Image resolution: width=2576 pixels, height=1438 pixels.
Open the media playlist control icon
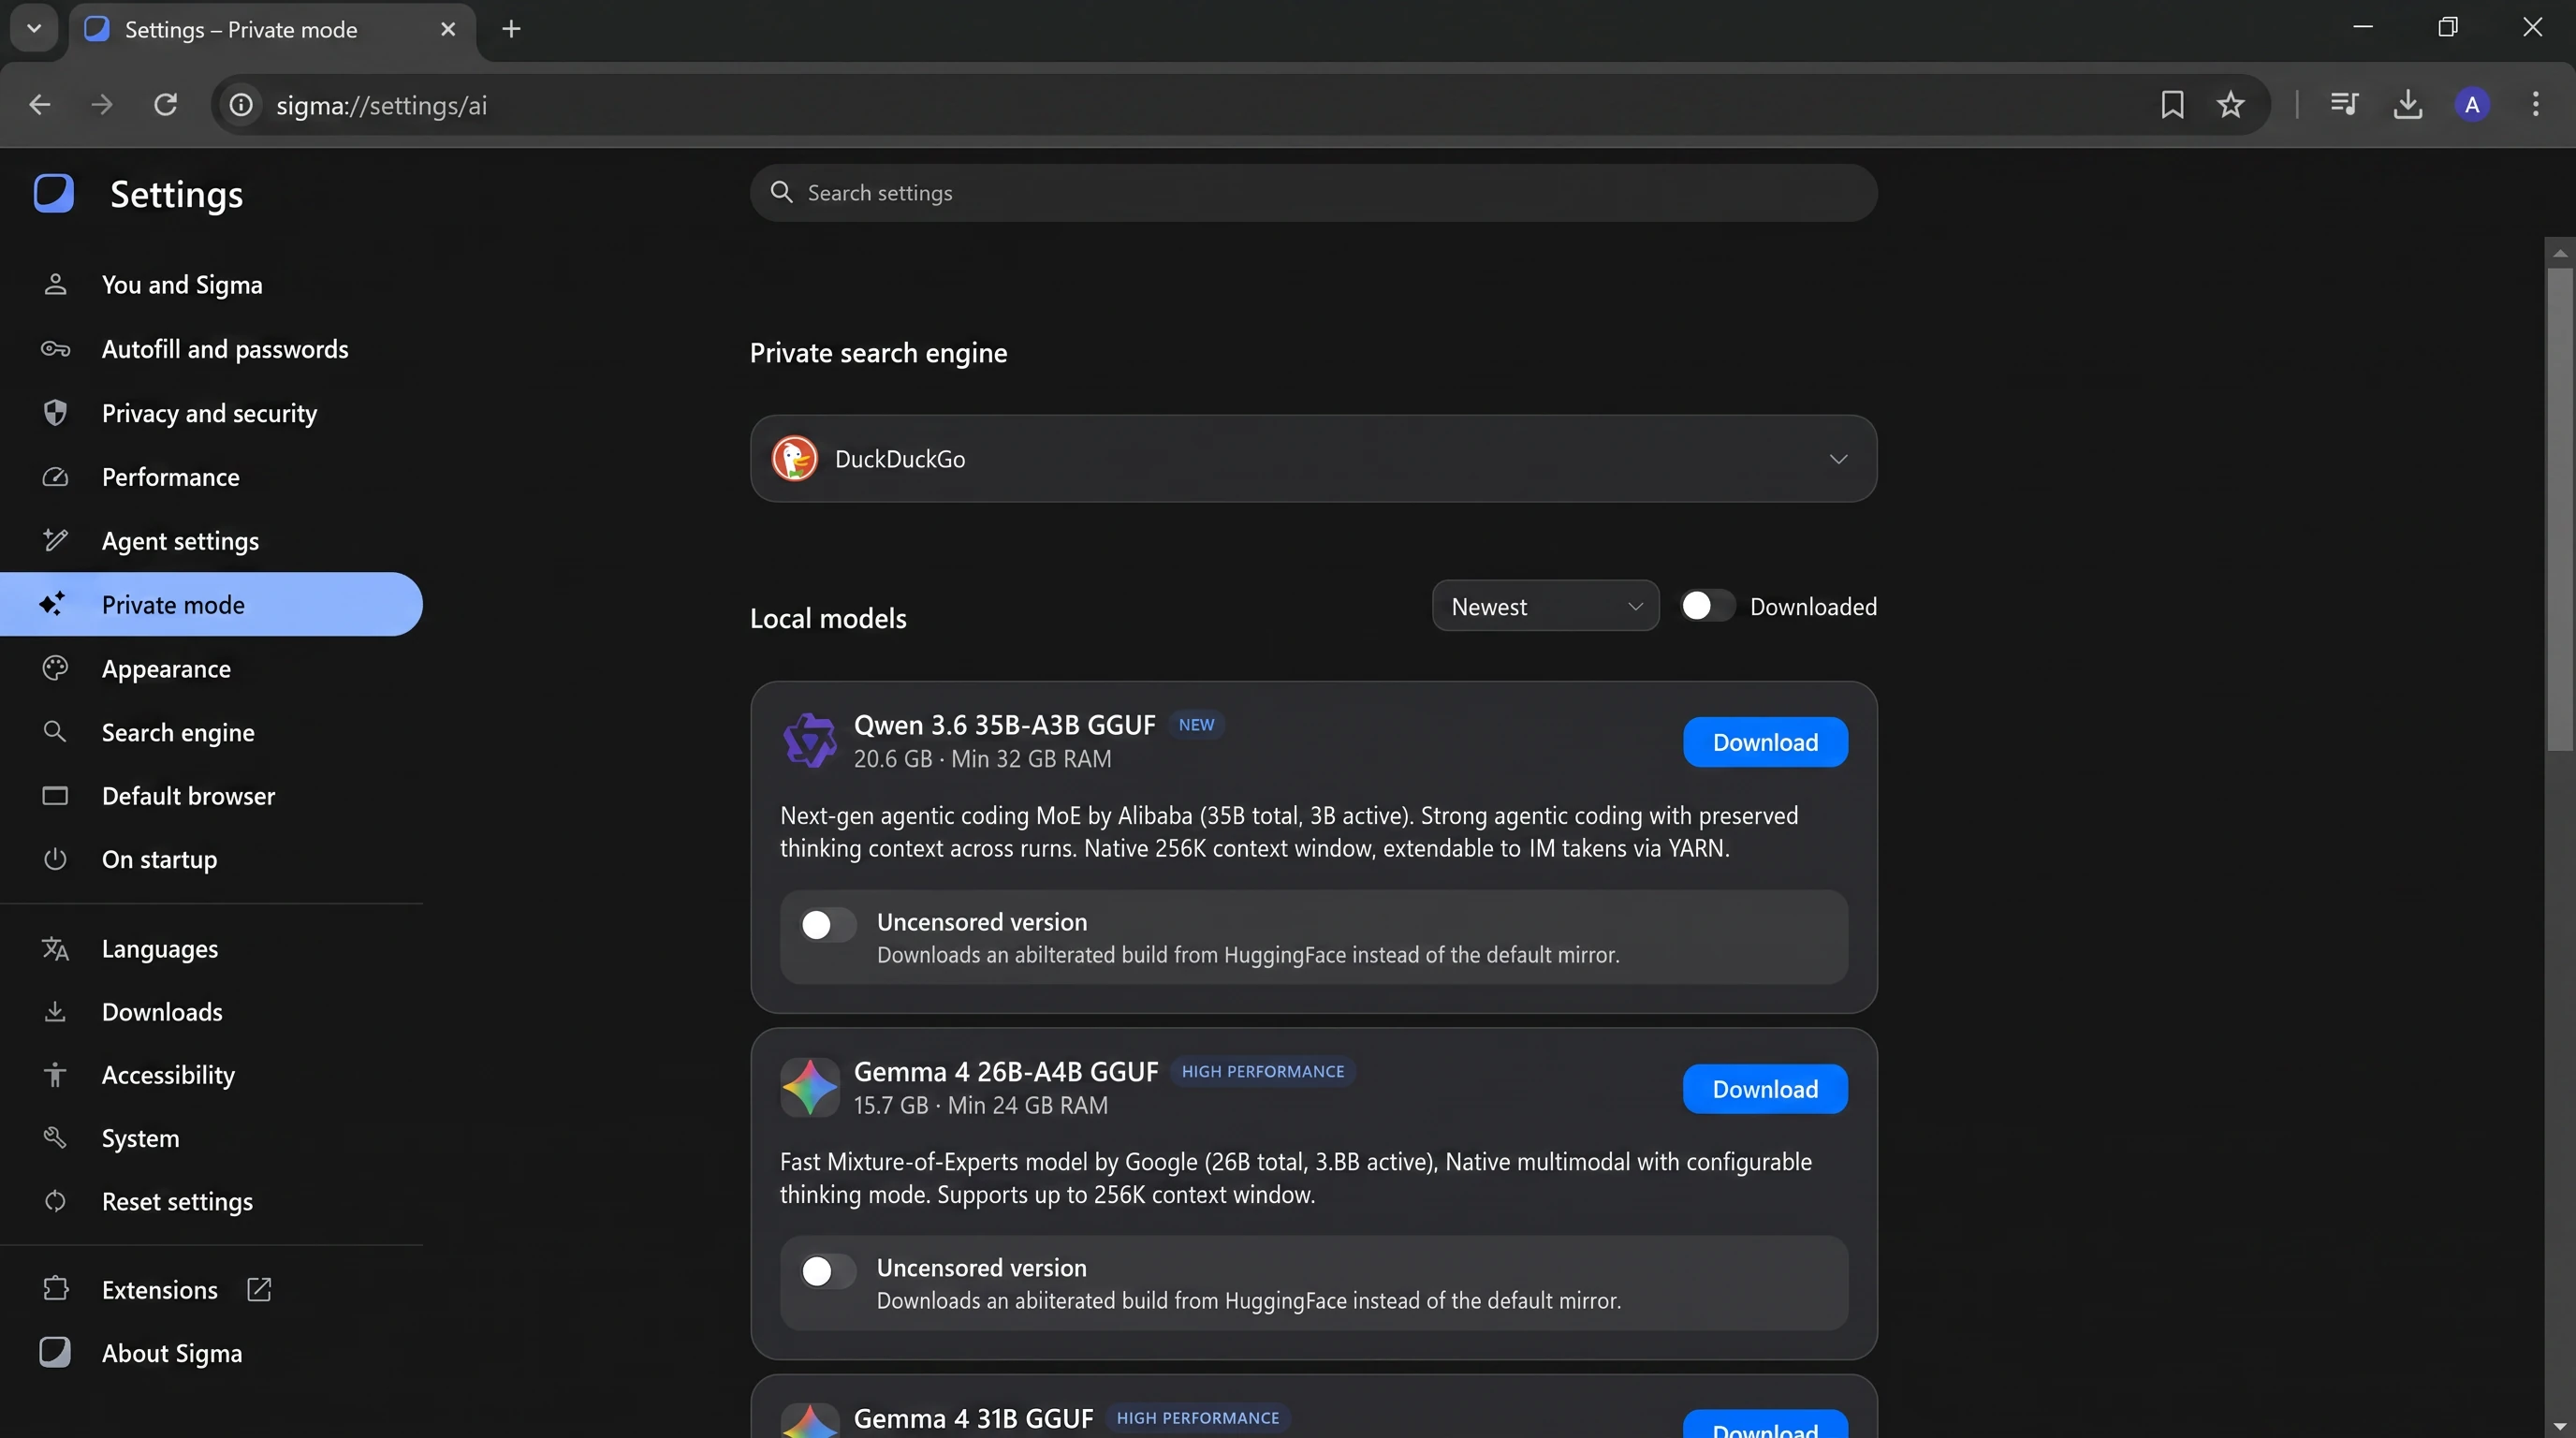point(2344,104)
